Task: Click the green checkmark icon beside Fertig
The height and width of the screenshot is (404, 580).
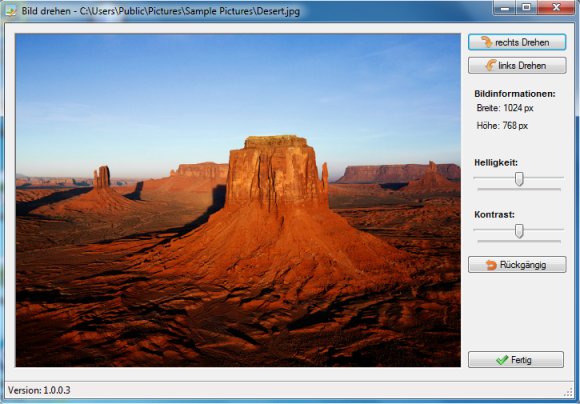Action: [502, 360]
